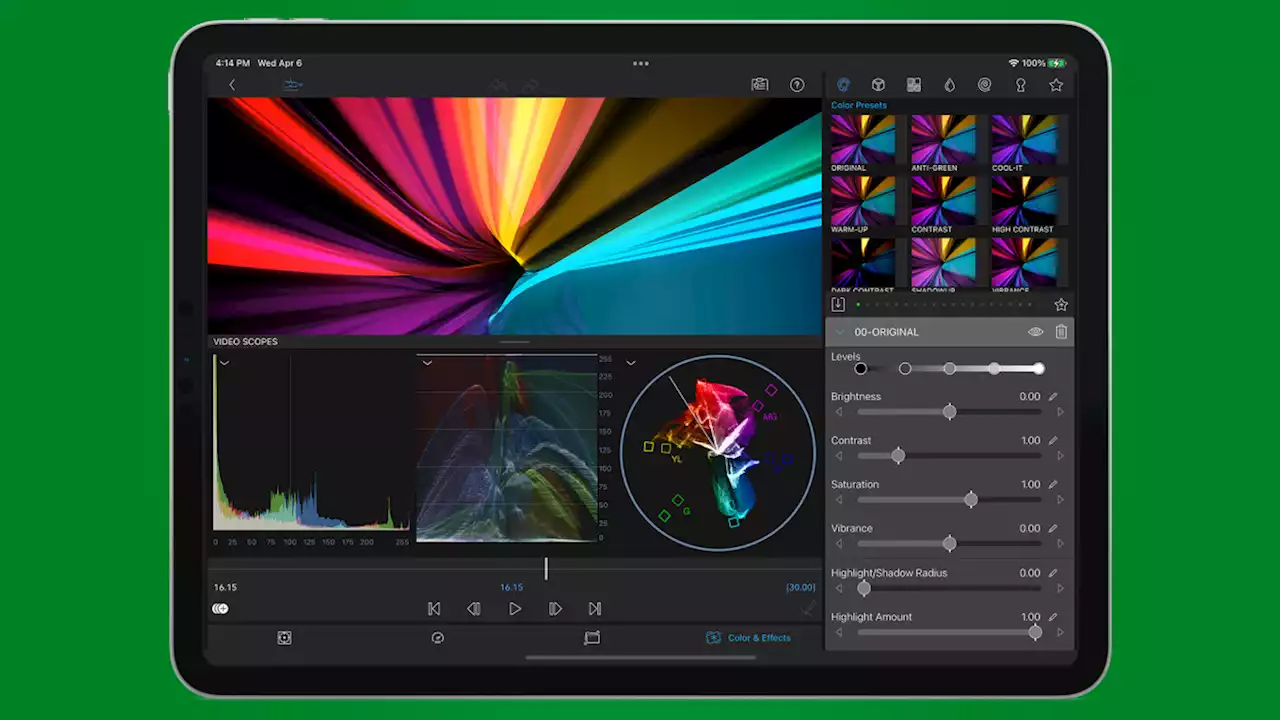
Task: Click the Wi-Fi status icon
Action: tap(1014, 63)
